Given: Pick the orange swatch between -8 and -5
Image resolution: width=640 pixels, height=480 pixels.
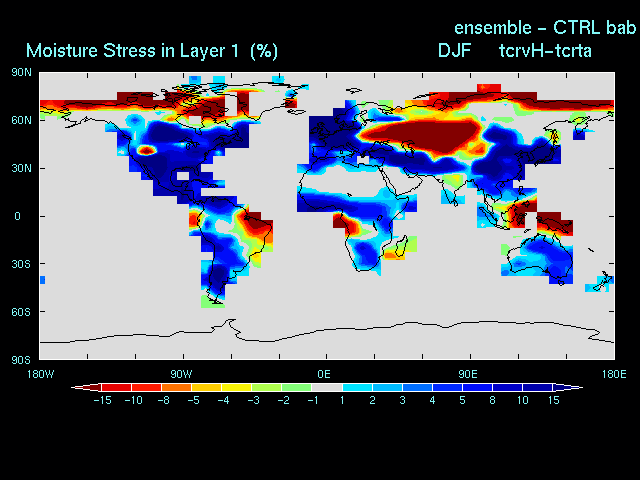Looking at the screenshot, I should [177, 387].
